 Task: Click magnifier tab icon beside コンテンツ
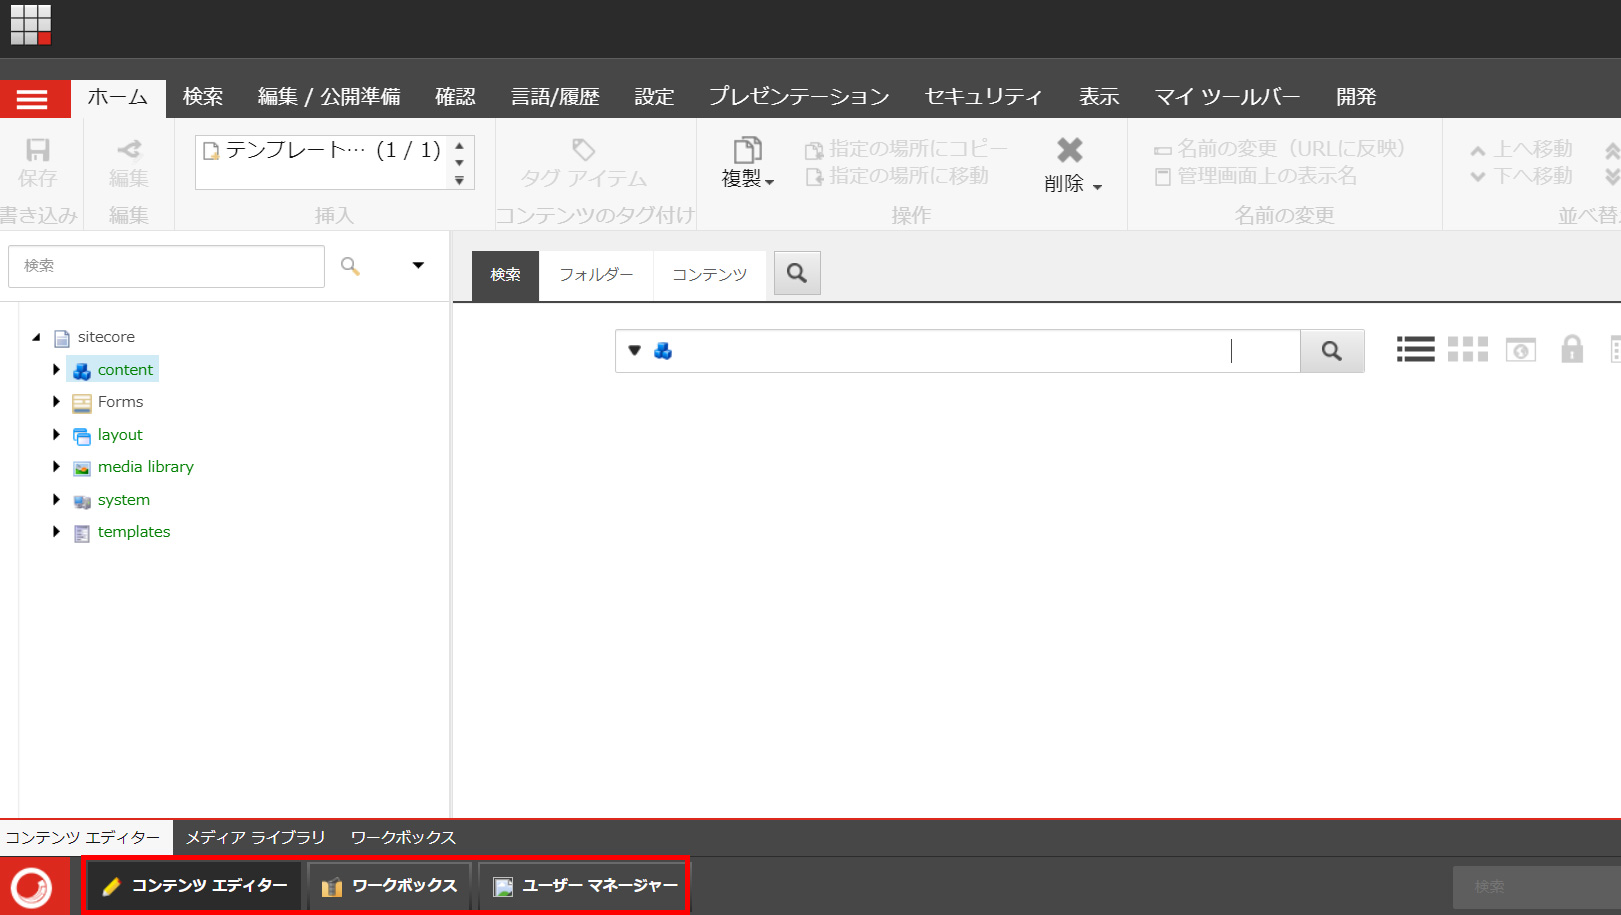click(x=797, y=273)
